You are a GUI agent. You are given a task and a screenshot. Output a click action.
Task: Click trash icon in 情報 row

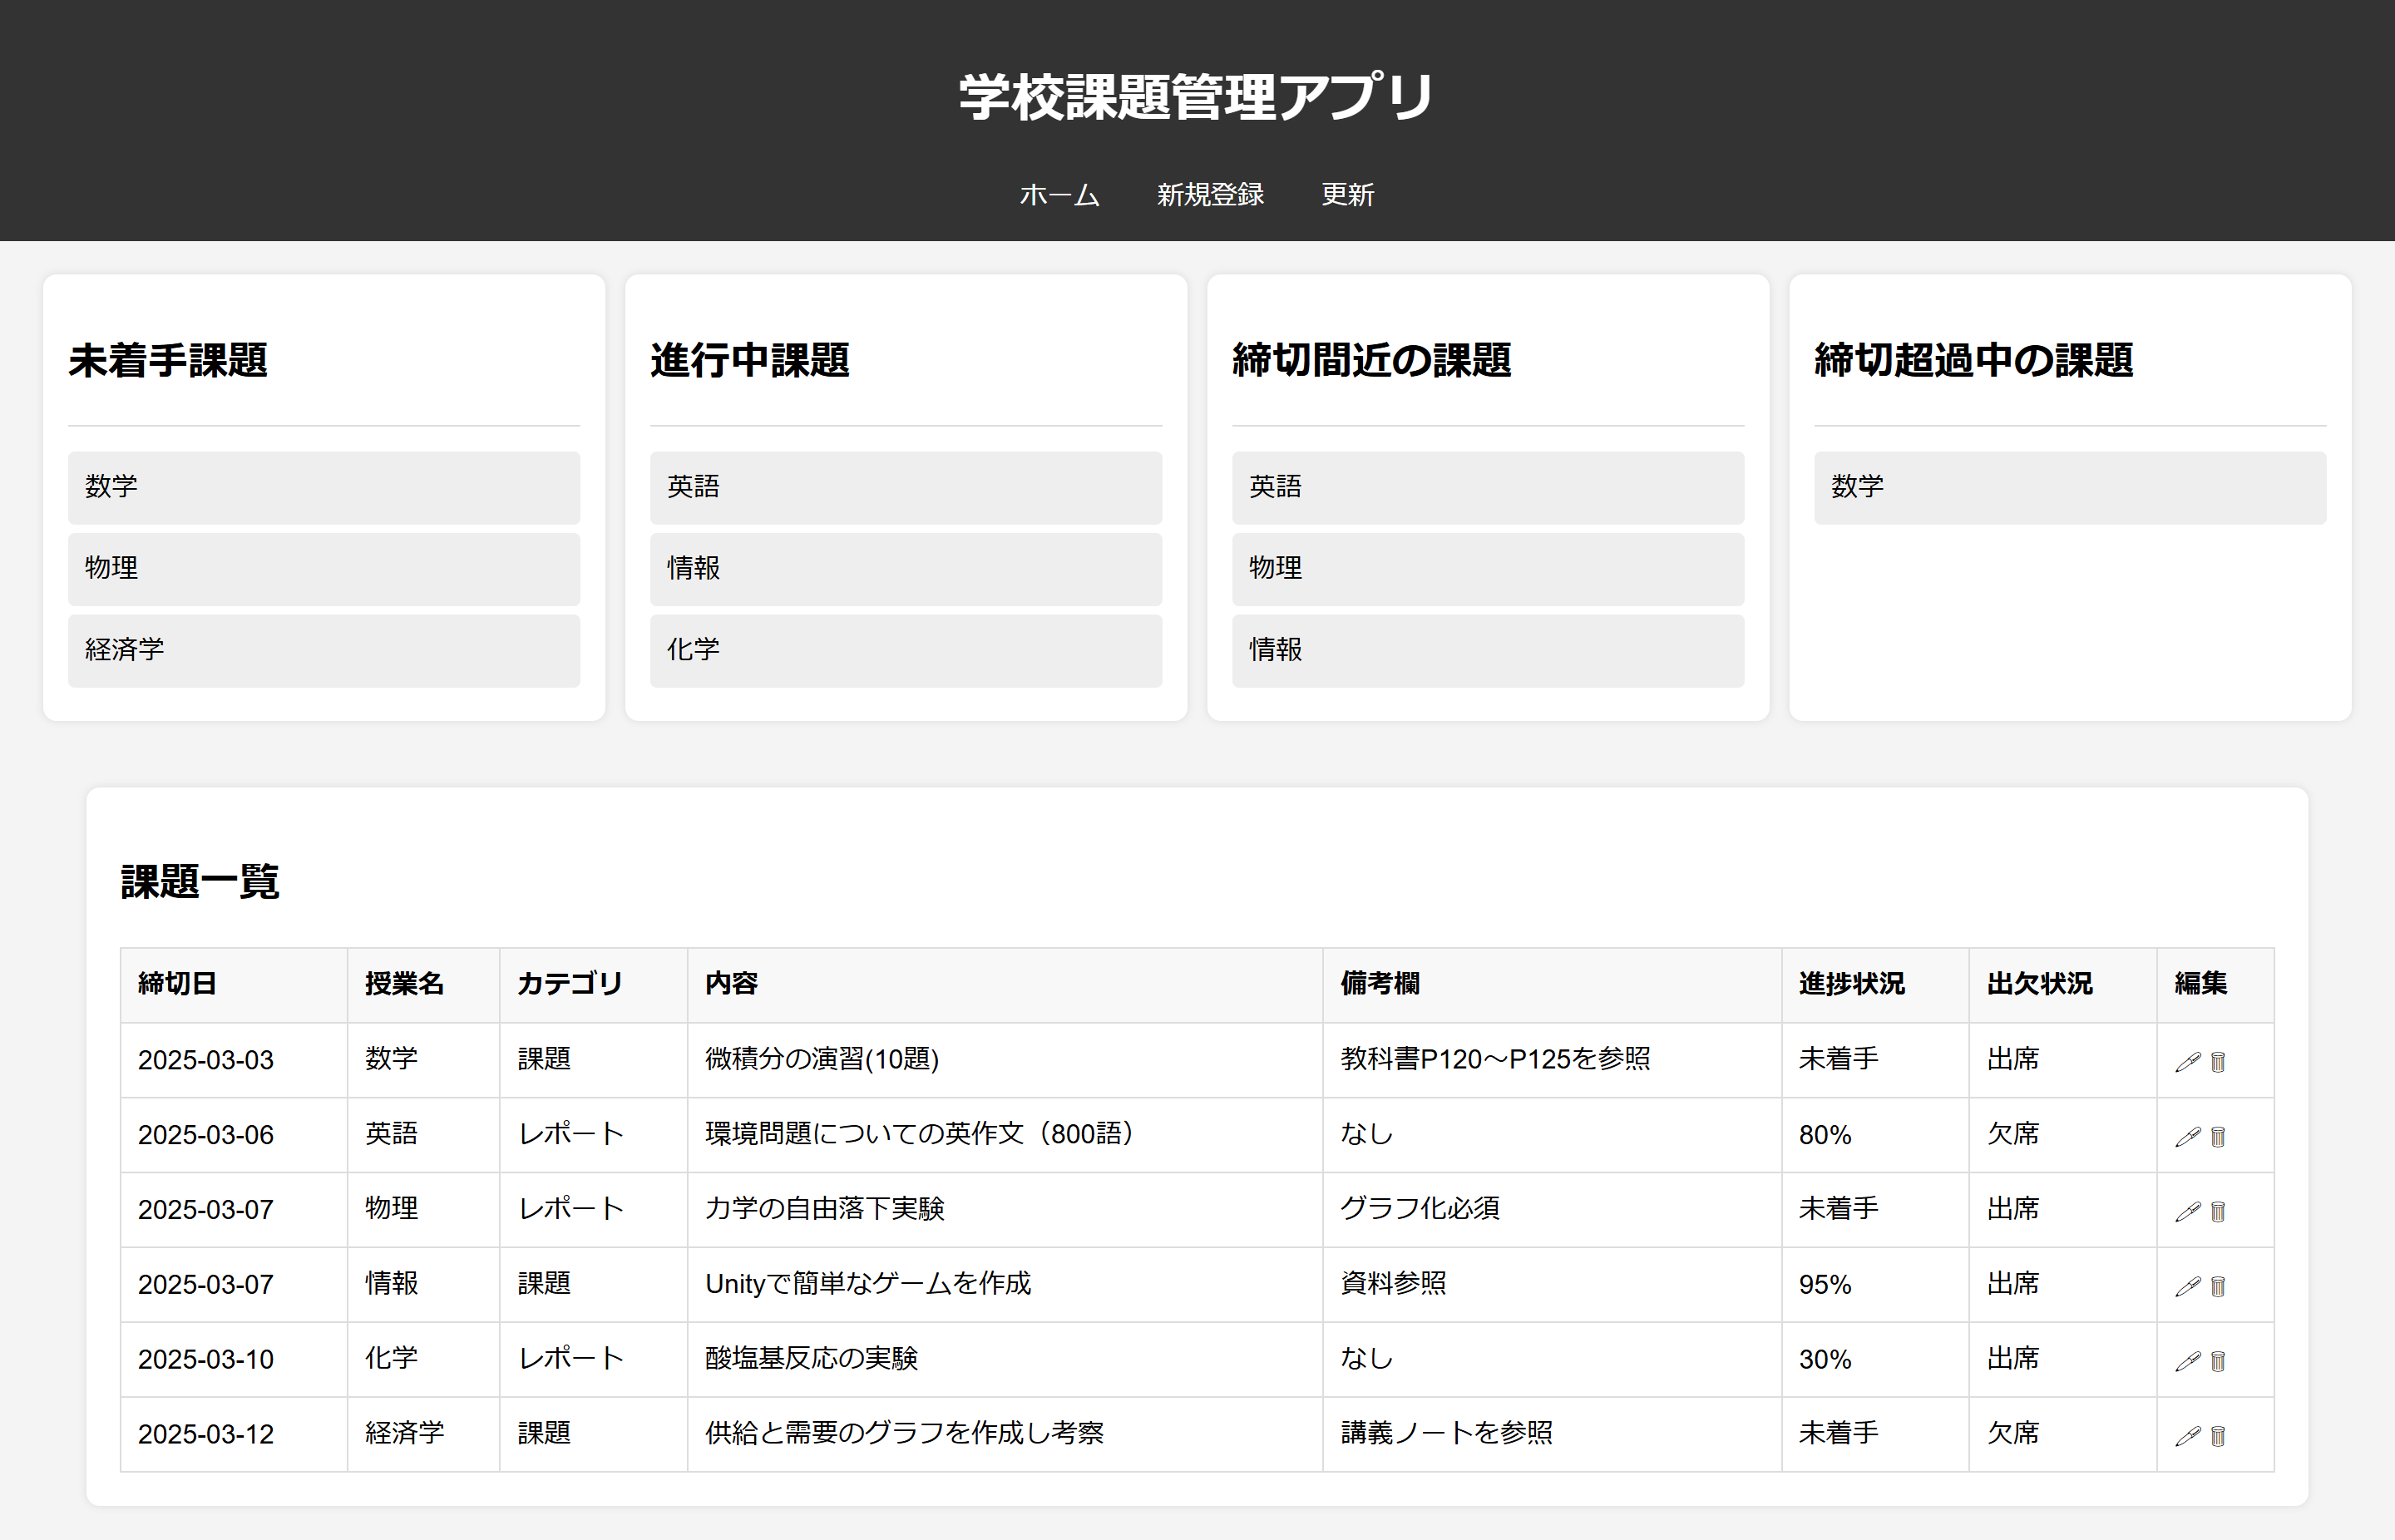coord(2218,1287)
